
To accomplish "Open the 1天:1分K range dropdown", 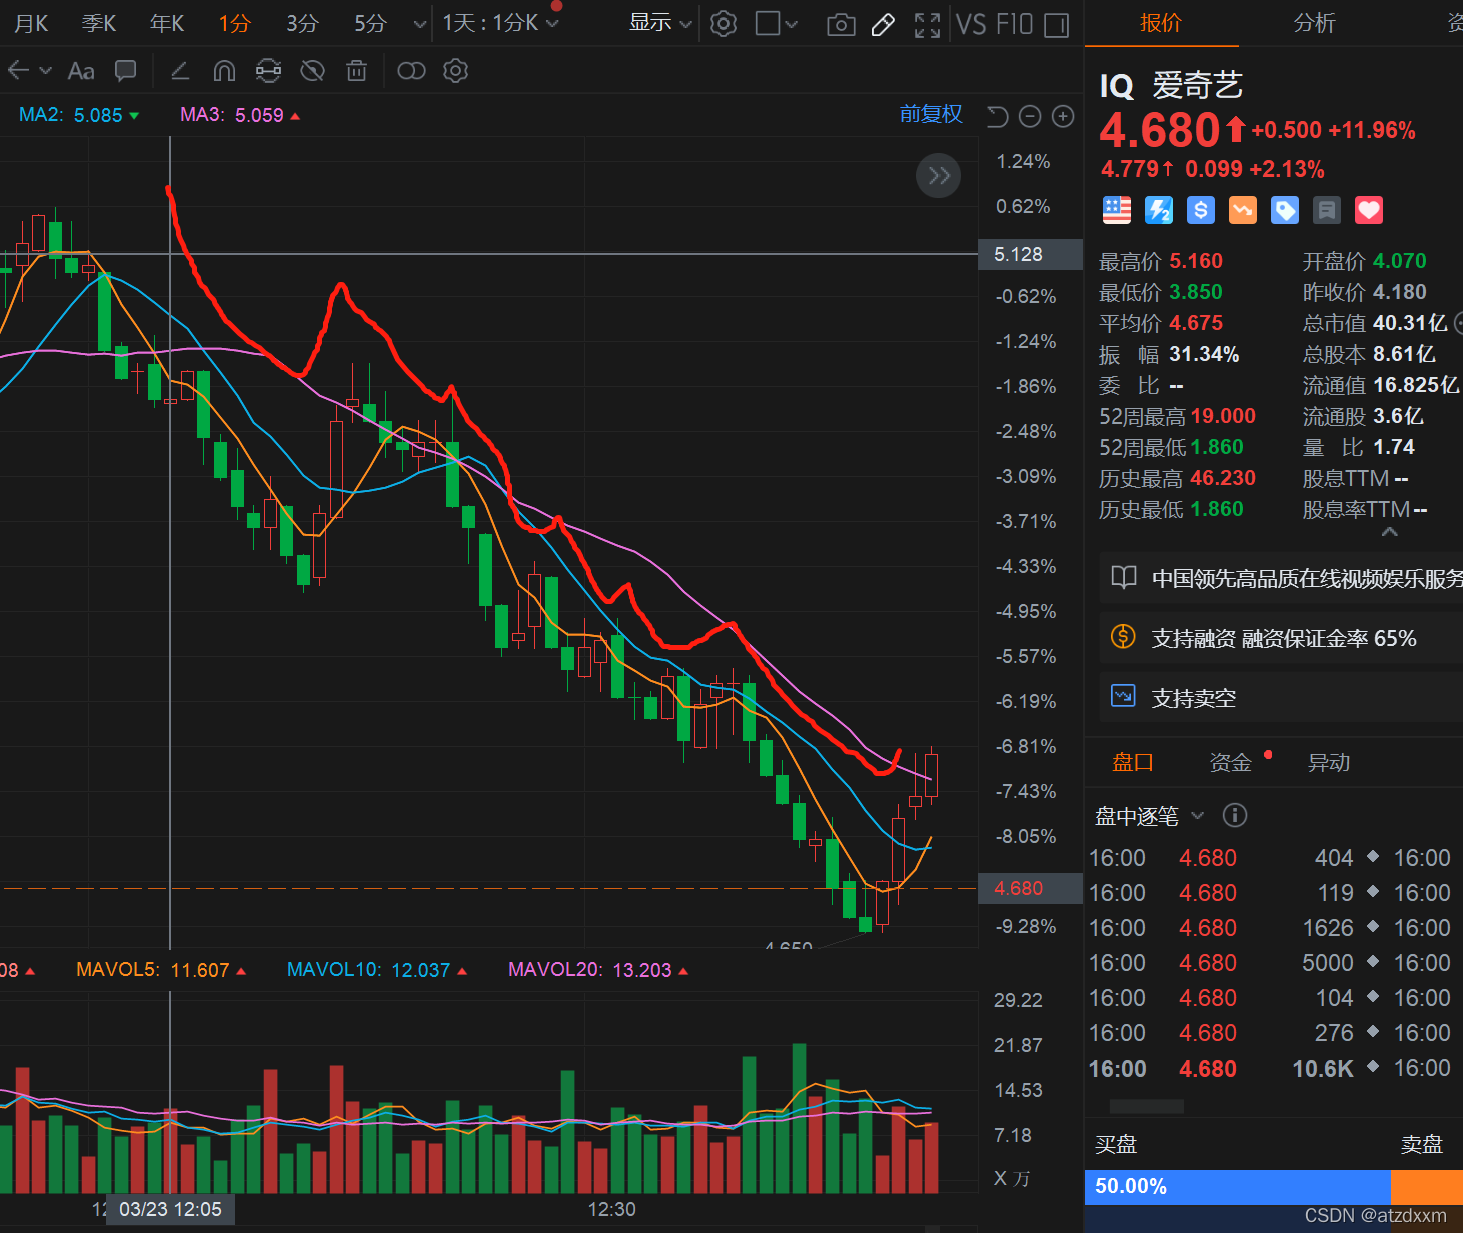I will coord(501,23).
